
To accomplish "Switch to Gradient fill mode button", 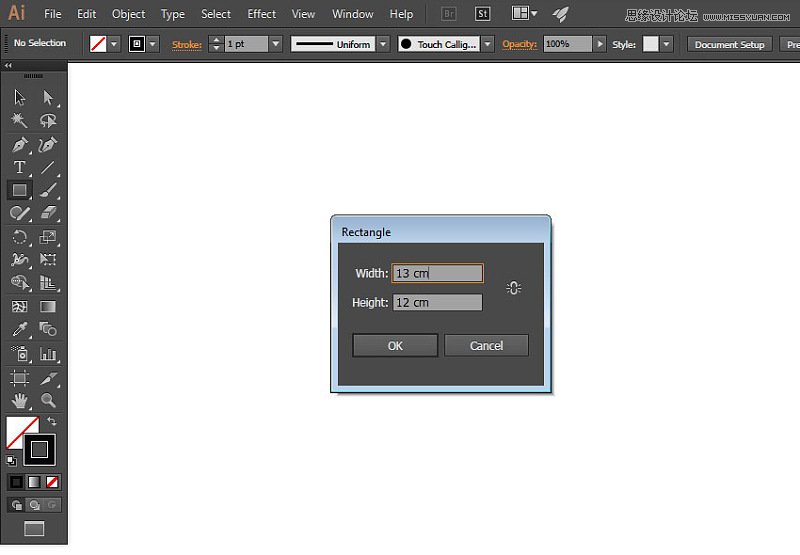I will pyautogui.click(x=34, y=482).
